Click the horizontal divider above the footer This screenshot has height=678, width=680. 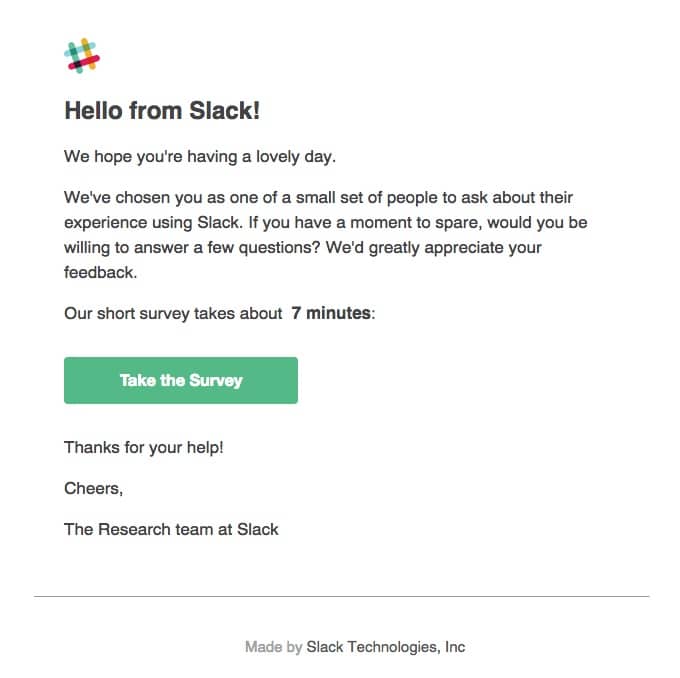pos(341,597)
